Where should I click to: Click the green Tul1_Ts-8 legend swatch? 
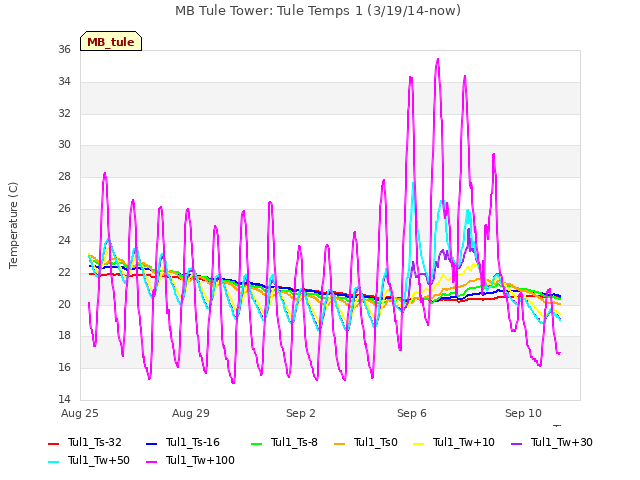click(x=256, y=443)
